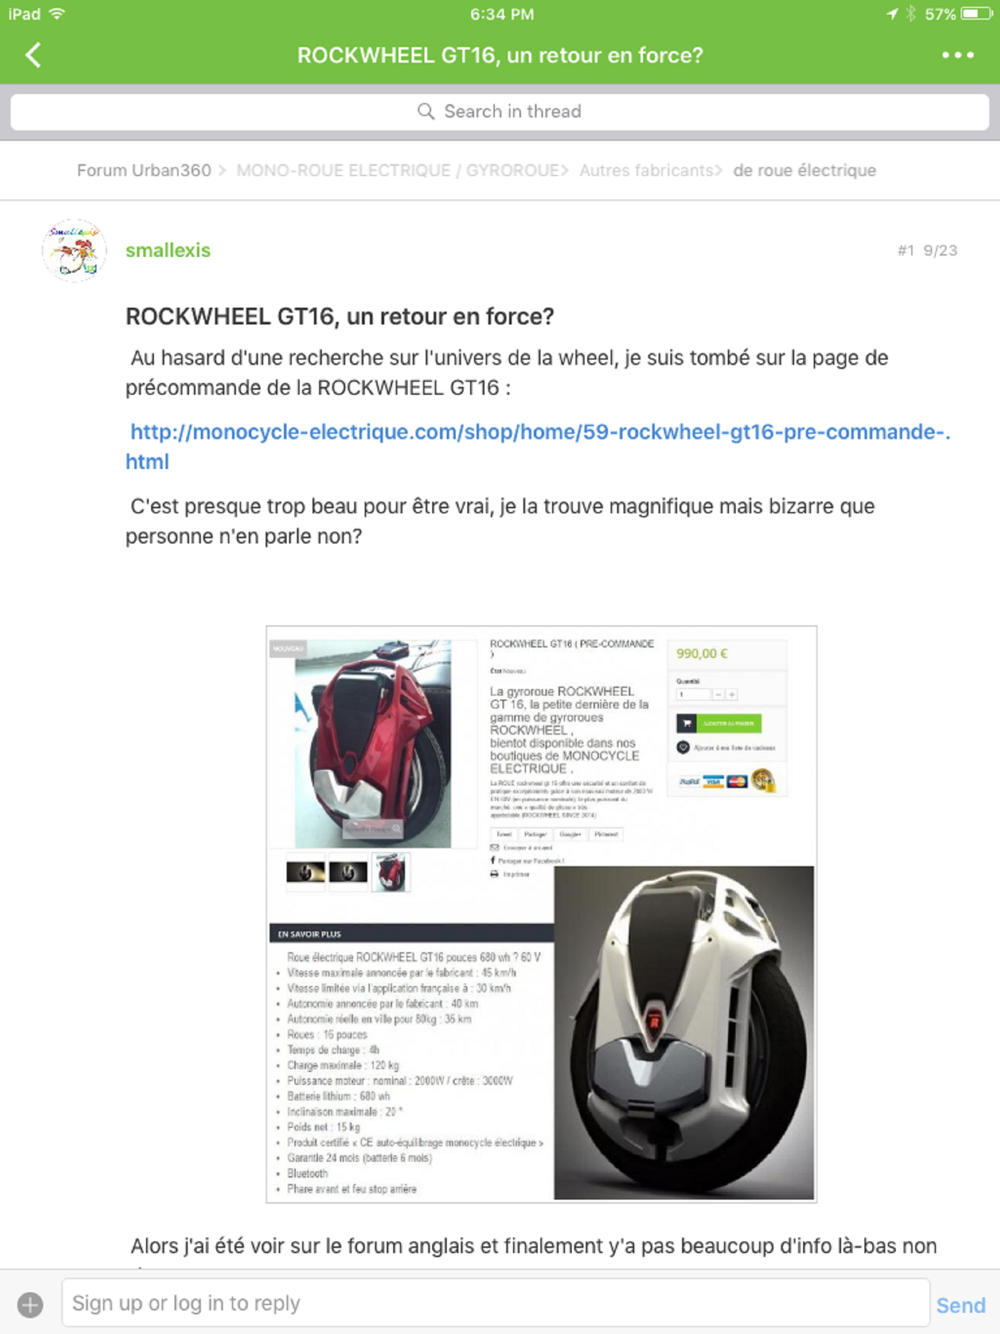Open the three-dots more options menu
The image size is (1000, 1334).
click(957, 55)
